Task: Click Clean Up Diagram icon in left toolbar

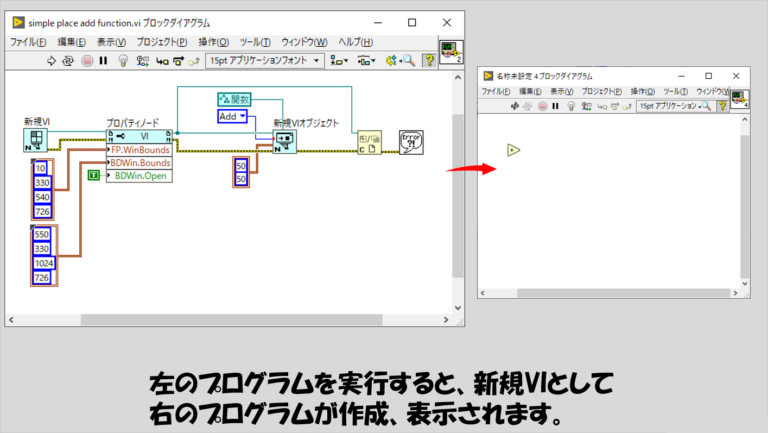Action: 391,61
